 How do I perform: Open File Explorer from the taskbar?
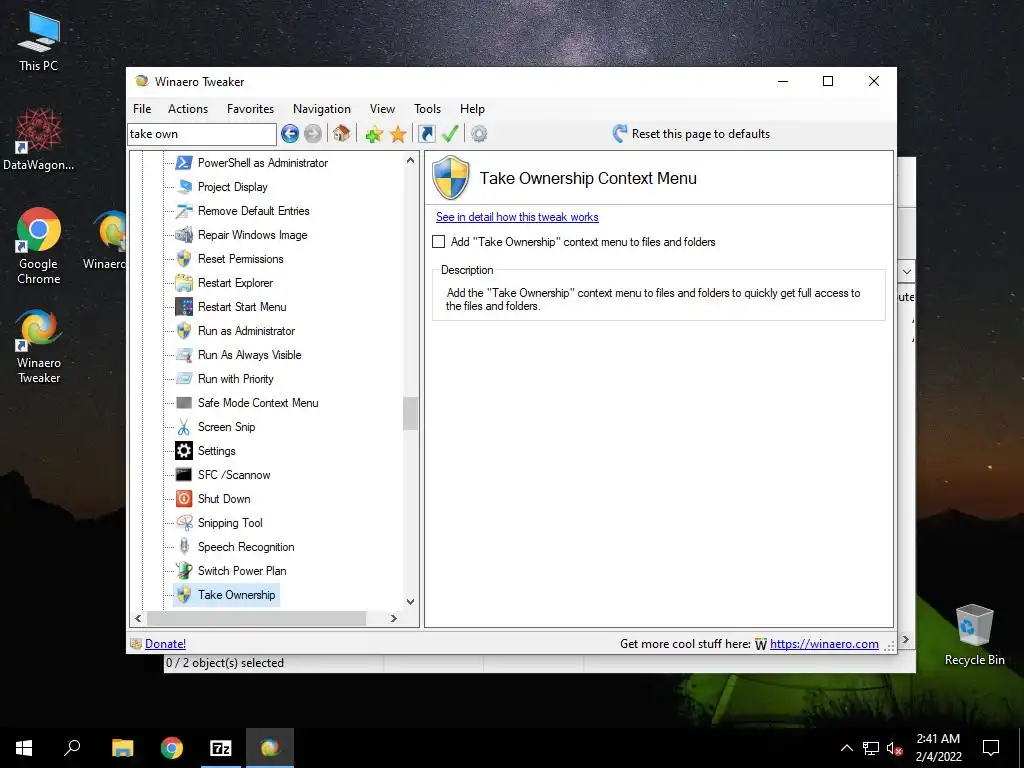(x=122, y=748)
